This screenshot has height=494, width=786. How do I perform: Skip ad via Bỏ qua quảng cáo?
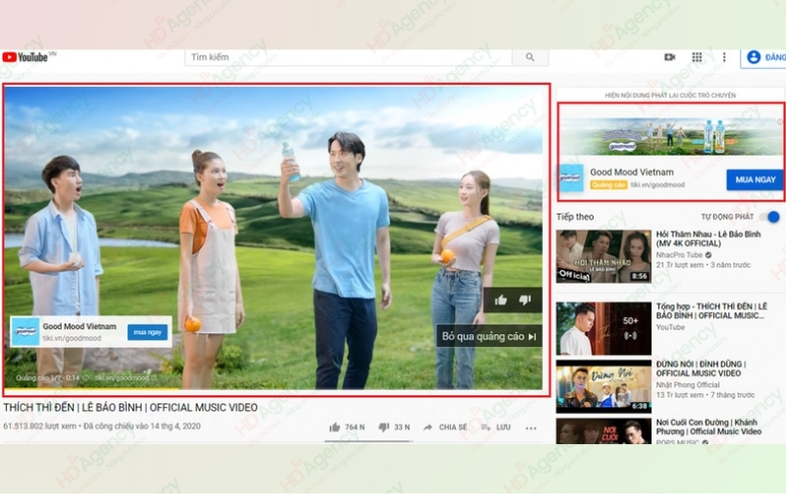(x=489, y=336)
